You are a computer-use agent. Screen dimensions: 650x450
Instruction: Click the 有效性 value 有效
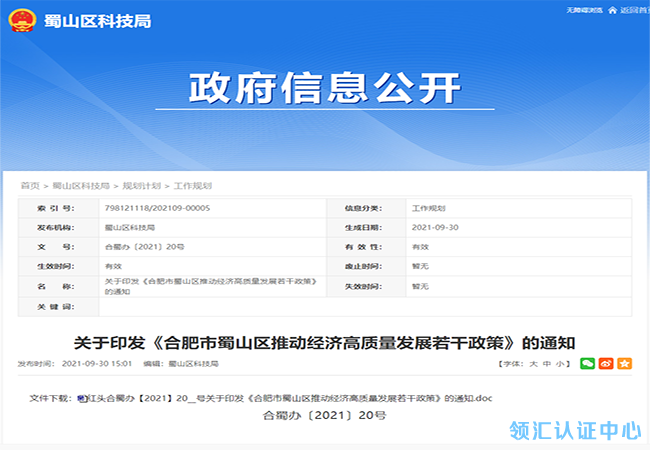(420, 247)
